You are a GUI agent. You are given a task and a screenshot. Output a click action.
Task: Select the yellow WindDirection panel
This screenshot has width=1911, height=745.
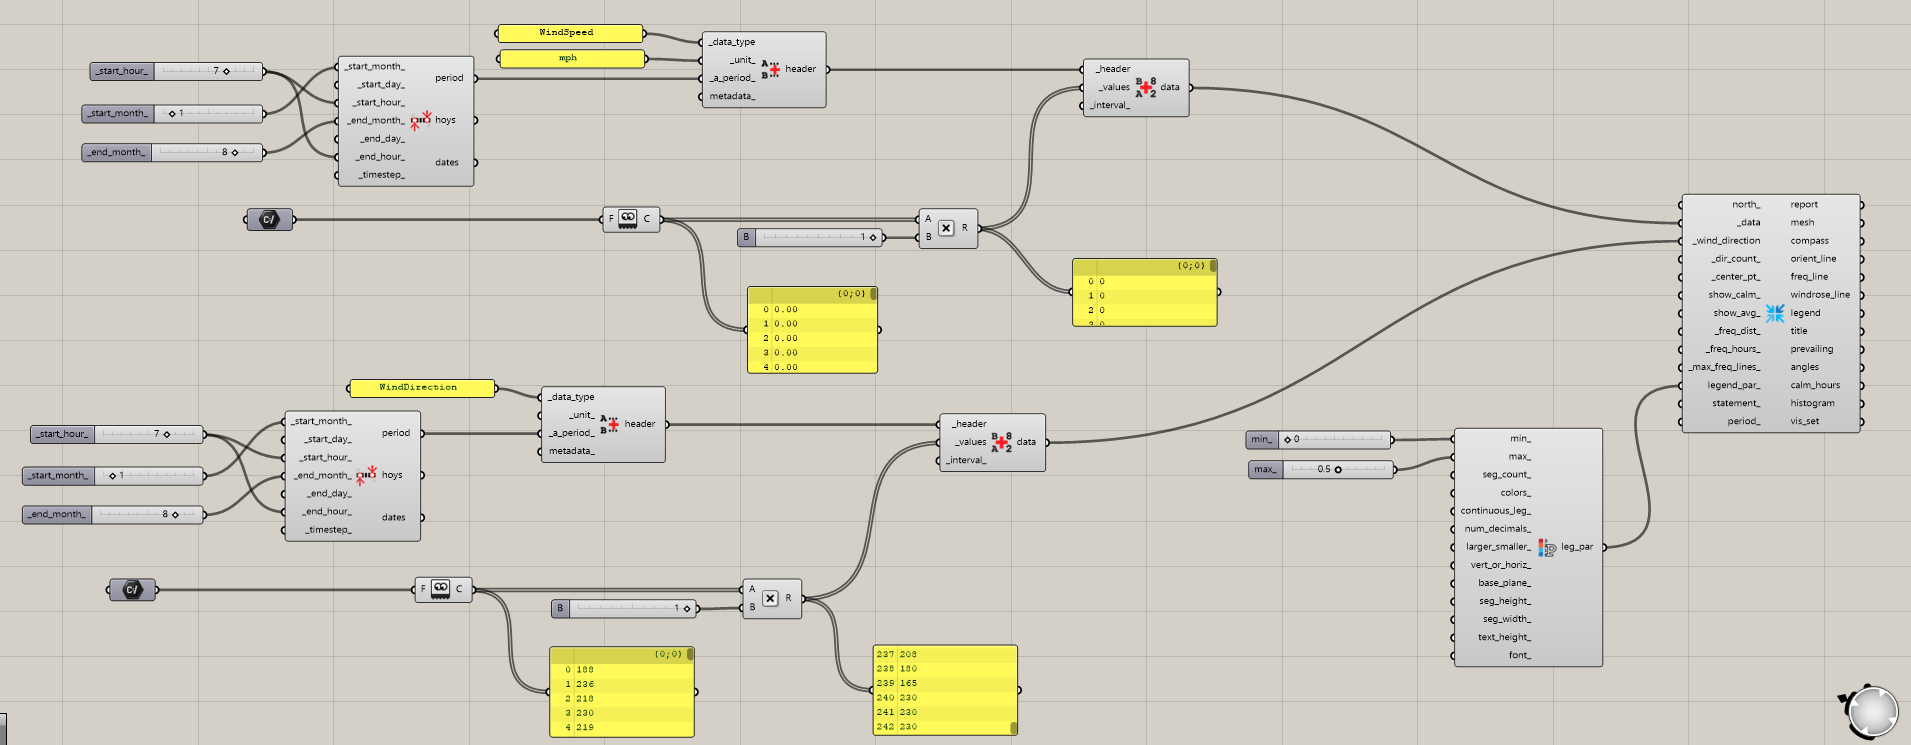[421, 388]
